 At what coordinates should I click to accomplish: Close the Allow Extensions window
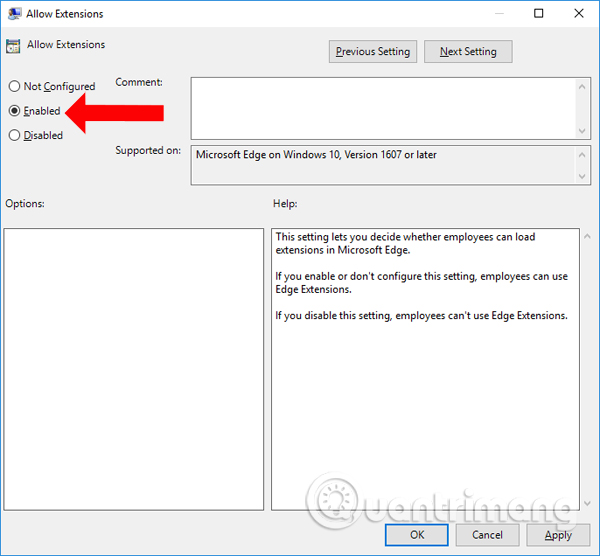pyautogui.click(x=579, y=13)
